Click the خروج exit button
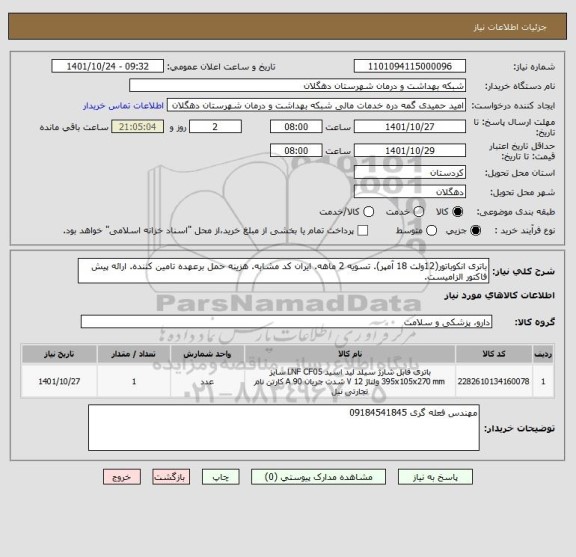This screenshot has width=576, height=557. click(122, 477)
